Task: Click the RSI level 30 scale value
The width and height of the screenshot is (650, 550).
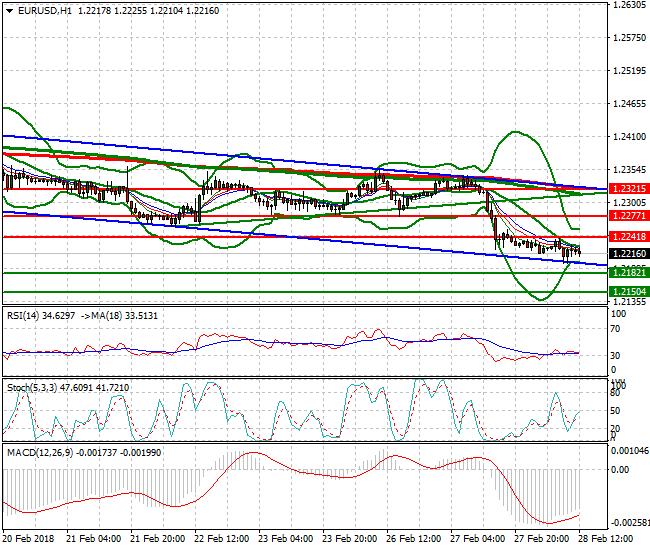Action: point(616,356)
